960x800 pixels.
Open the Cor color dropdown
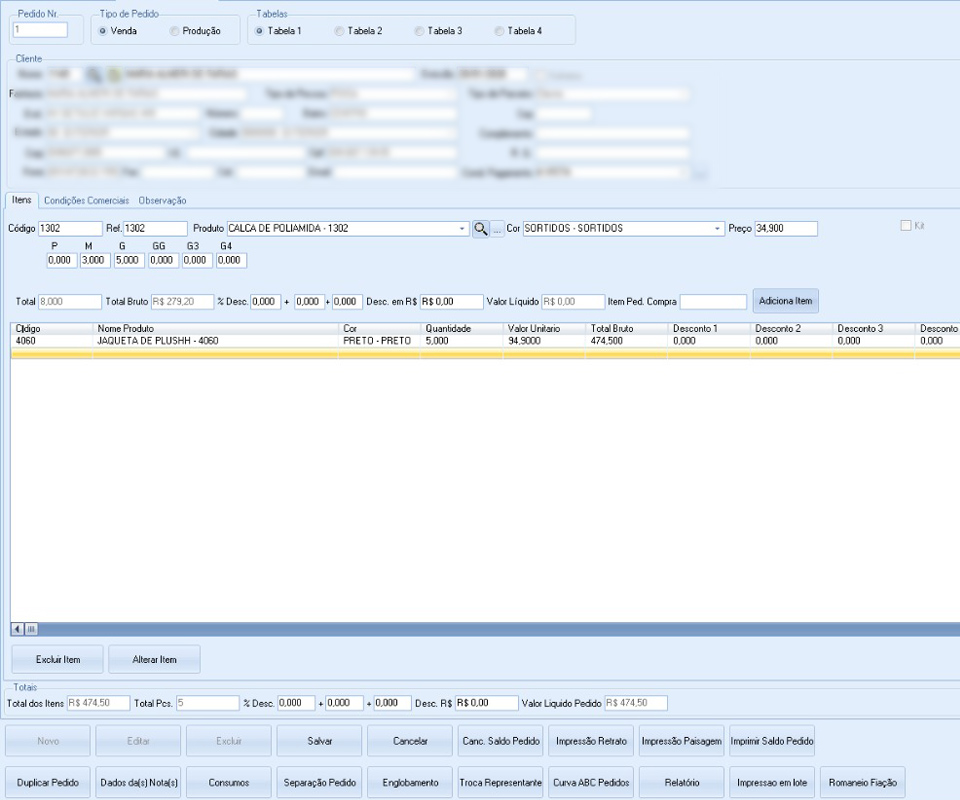(x=718, y=229)
